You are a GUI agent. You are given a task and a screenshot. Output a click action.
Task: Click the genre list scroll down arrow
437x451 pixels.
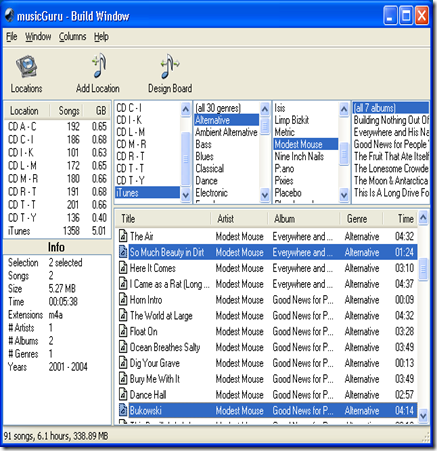click(x=265, y=194)
